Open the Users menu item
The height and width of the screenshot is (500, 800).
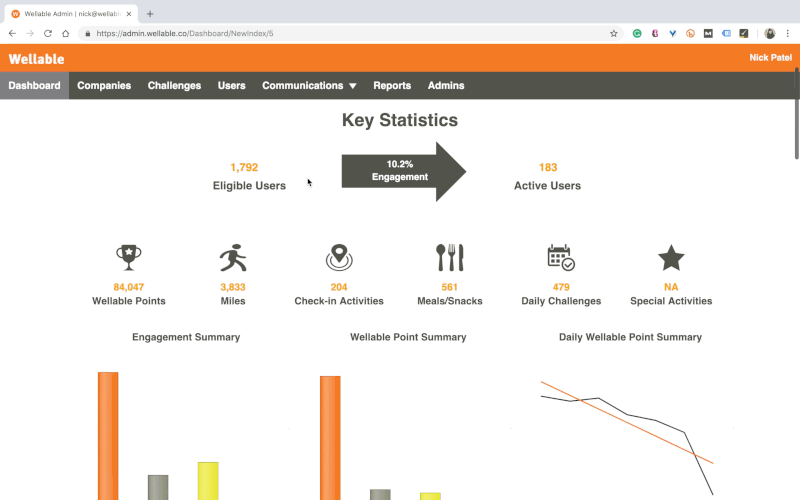pyautogui.click(x=232, y=86)
